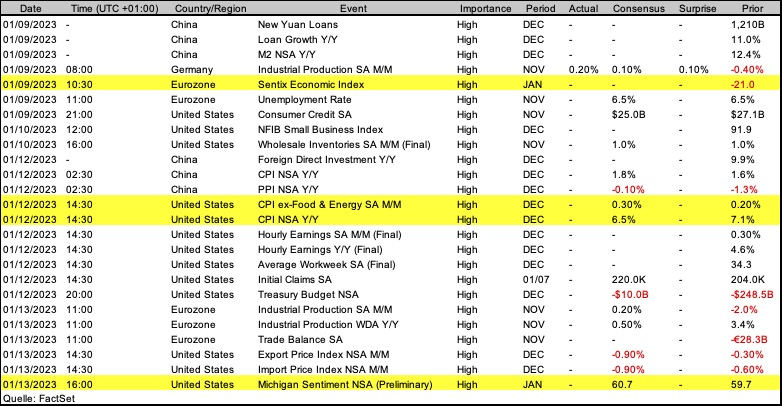
Task: Select the NFIB Small Business Index event
Action: (x=320, y=129)
